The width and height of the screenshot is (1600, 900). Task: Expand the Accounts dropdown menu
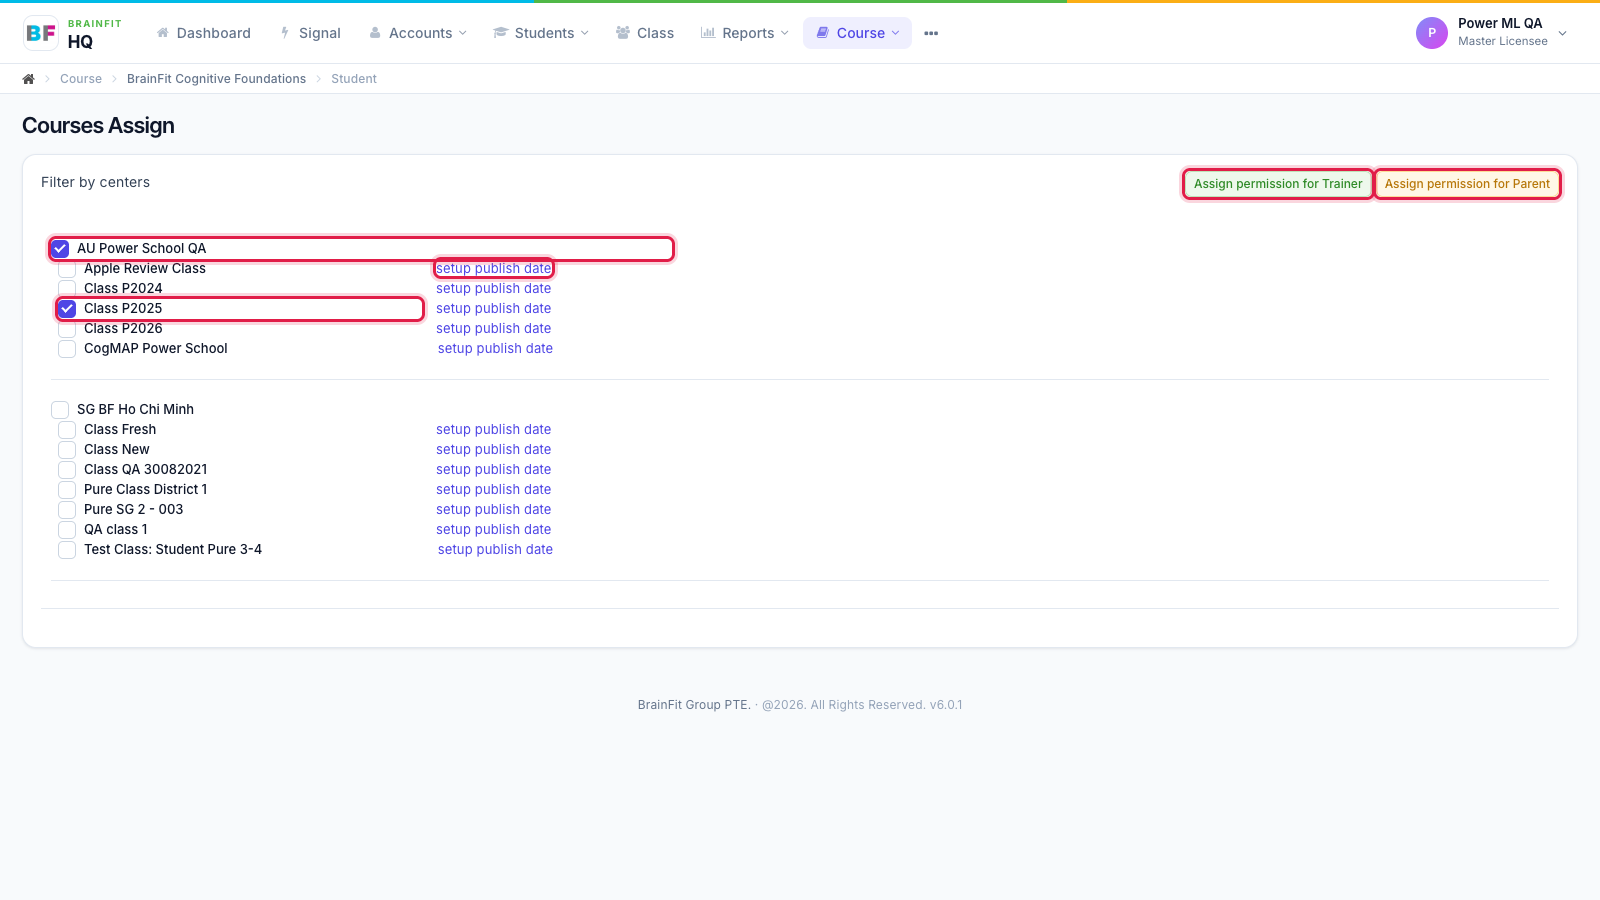coord(418,33)
